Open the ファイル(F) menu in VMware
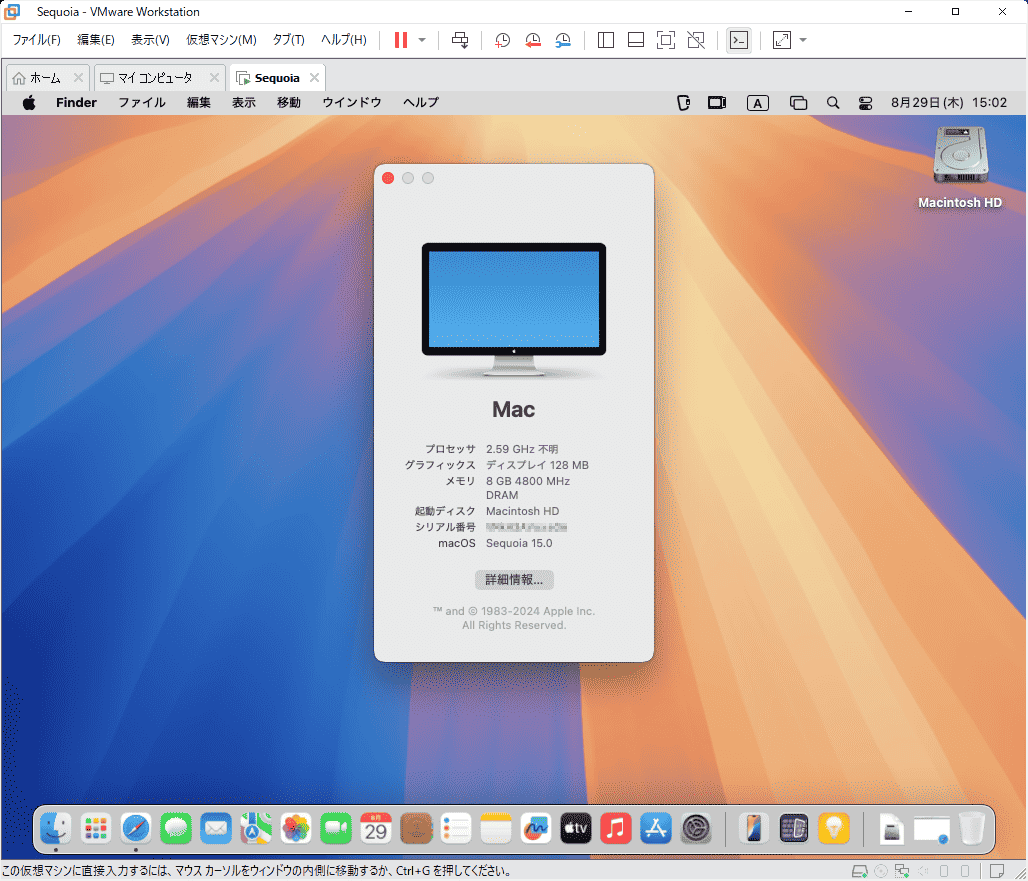The image size is (1028, 881). pyautogui.click(x=37, y=40)
